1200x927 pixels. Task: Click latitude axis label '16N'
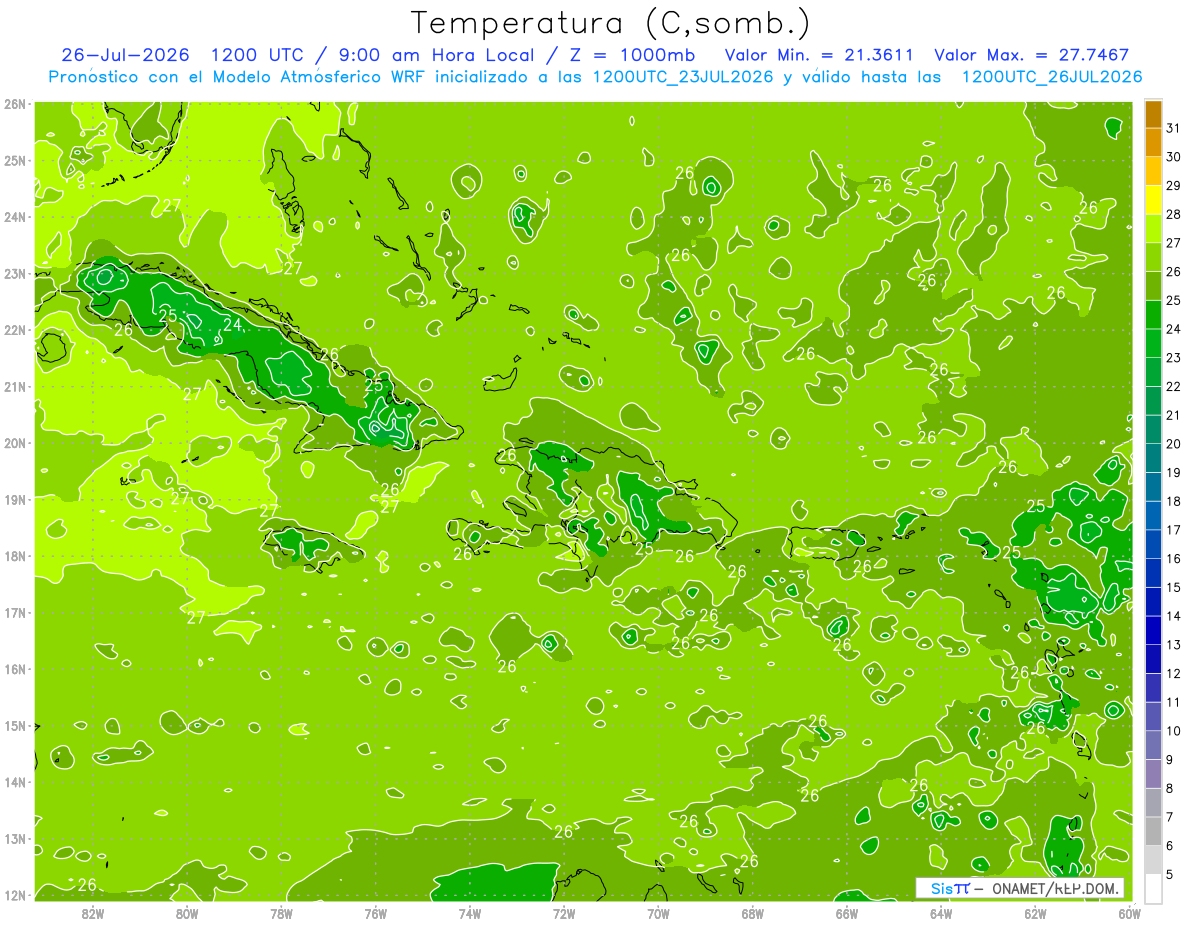14,669
